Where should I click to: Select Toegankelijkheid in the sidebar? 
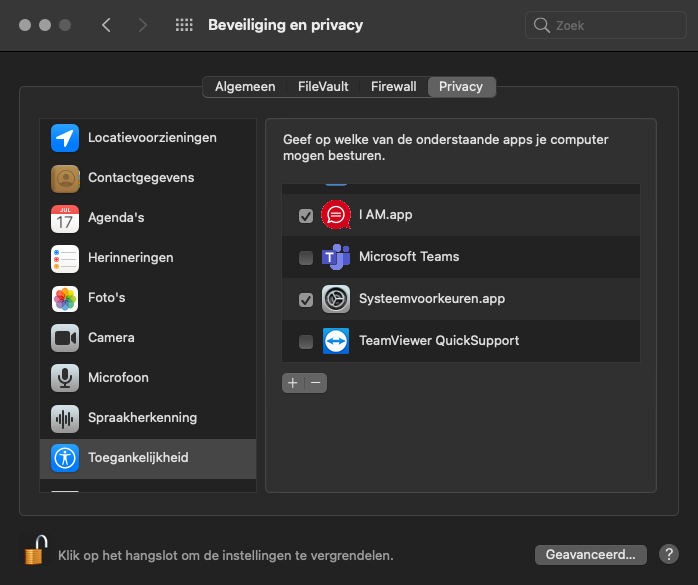[x=148, y=459]
